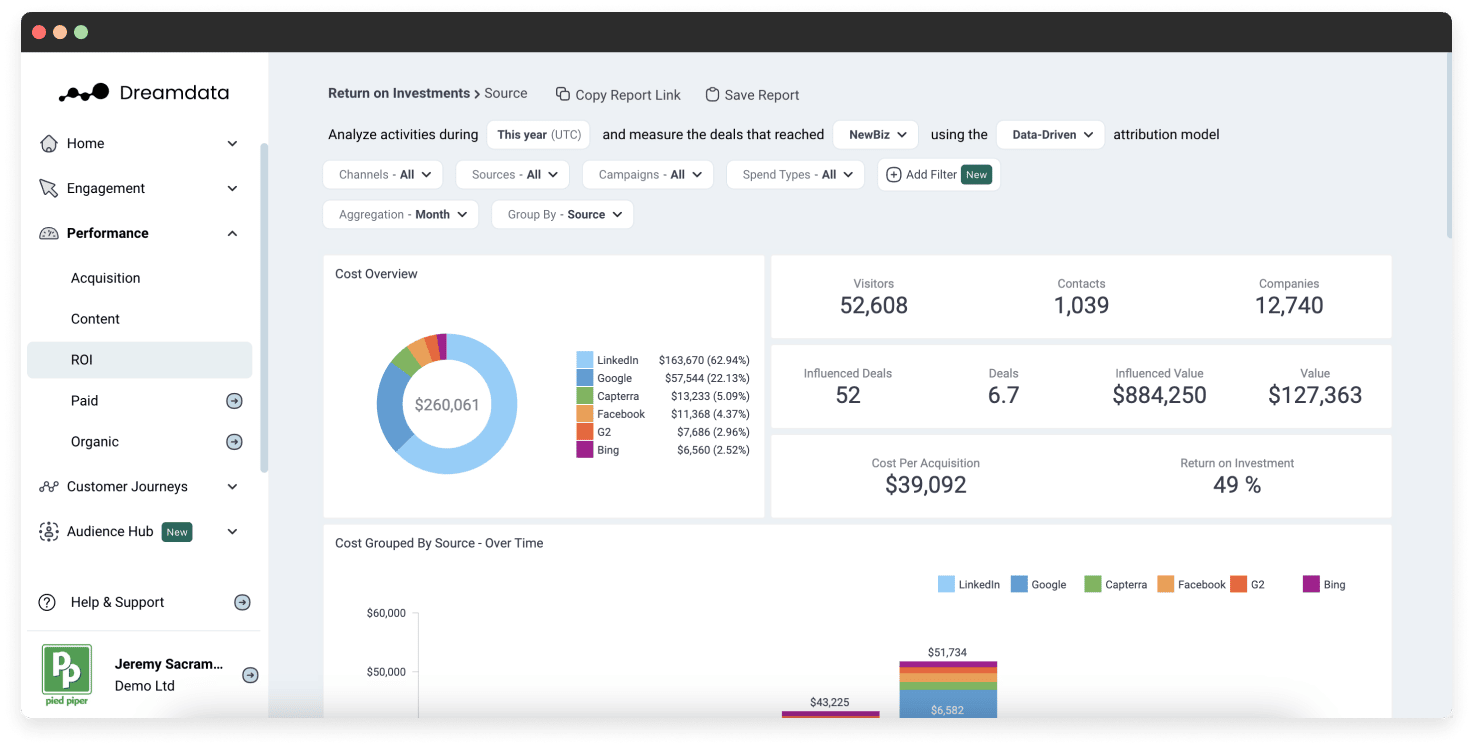Screen dimensions: 1473x748
Task: Click the plus icon in Add Filter
Action: [x=894, y=174]
